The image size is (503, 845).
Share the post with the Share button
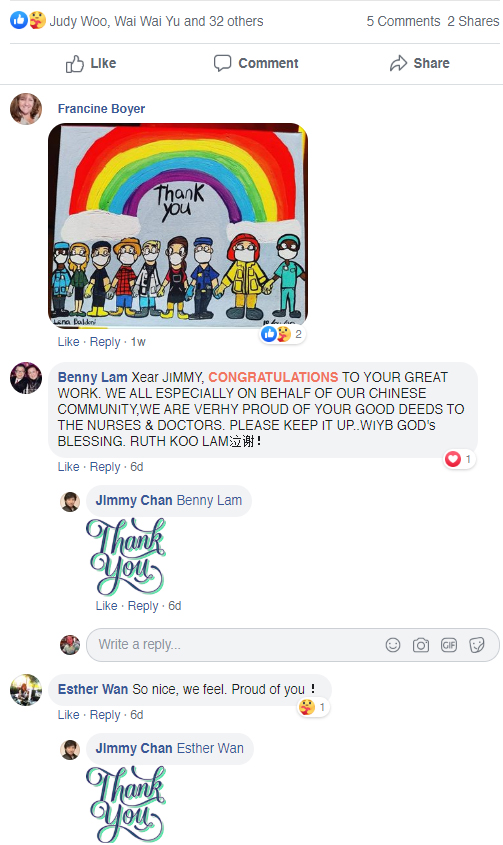click(x=420, y=64)
